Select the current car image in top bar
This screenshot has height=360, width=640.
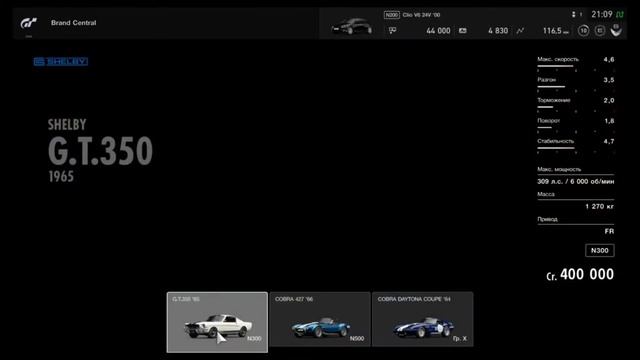pos(351,26)
